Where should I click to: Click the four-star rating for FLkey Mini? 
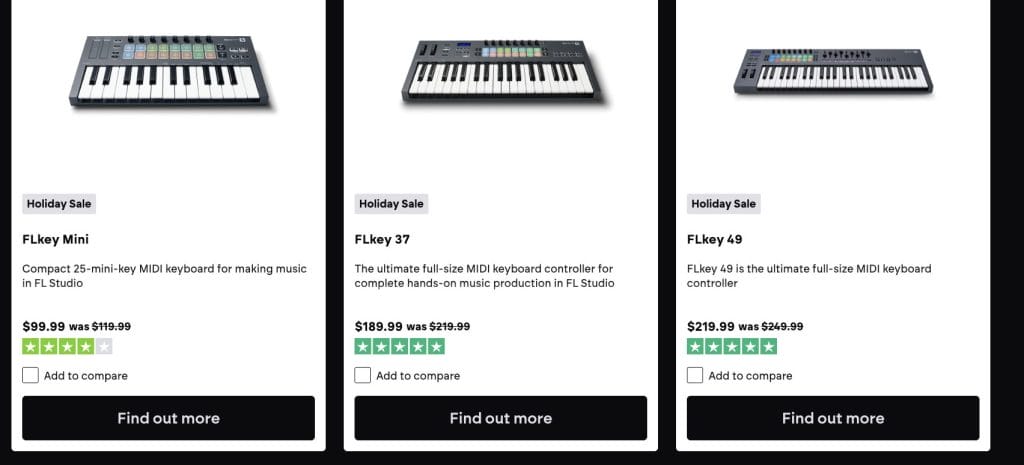tap(67, 347)
